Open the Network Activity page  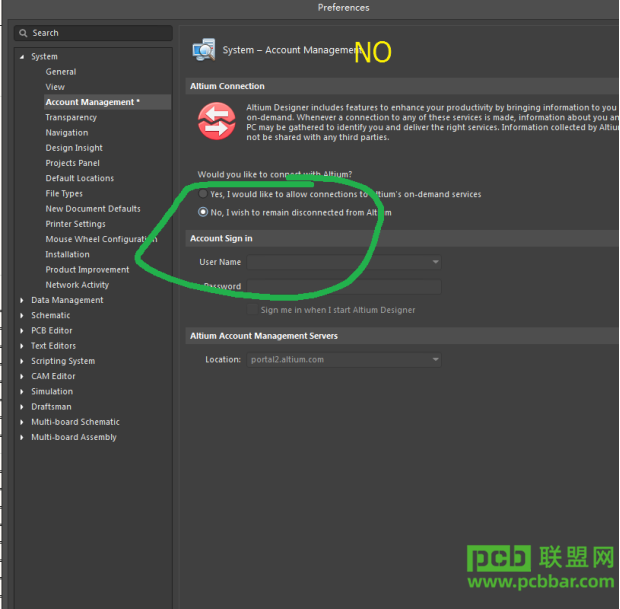point(77,285)
